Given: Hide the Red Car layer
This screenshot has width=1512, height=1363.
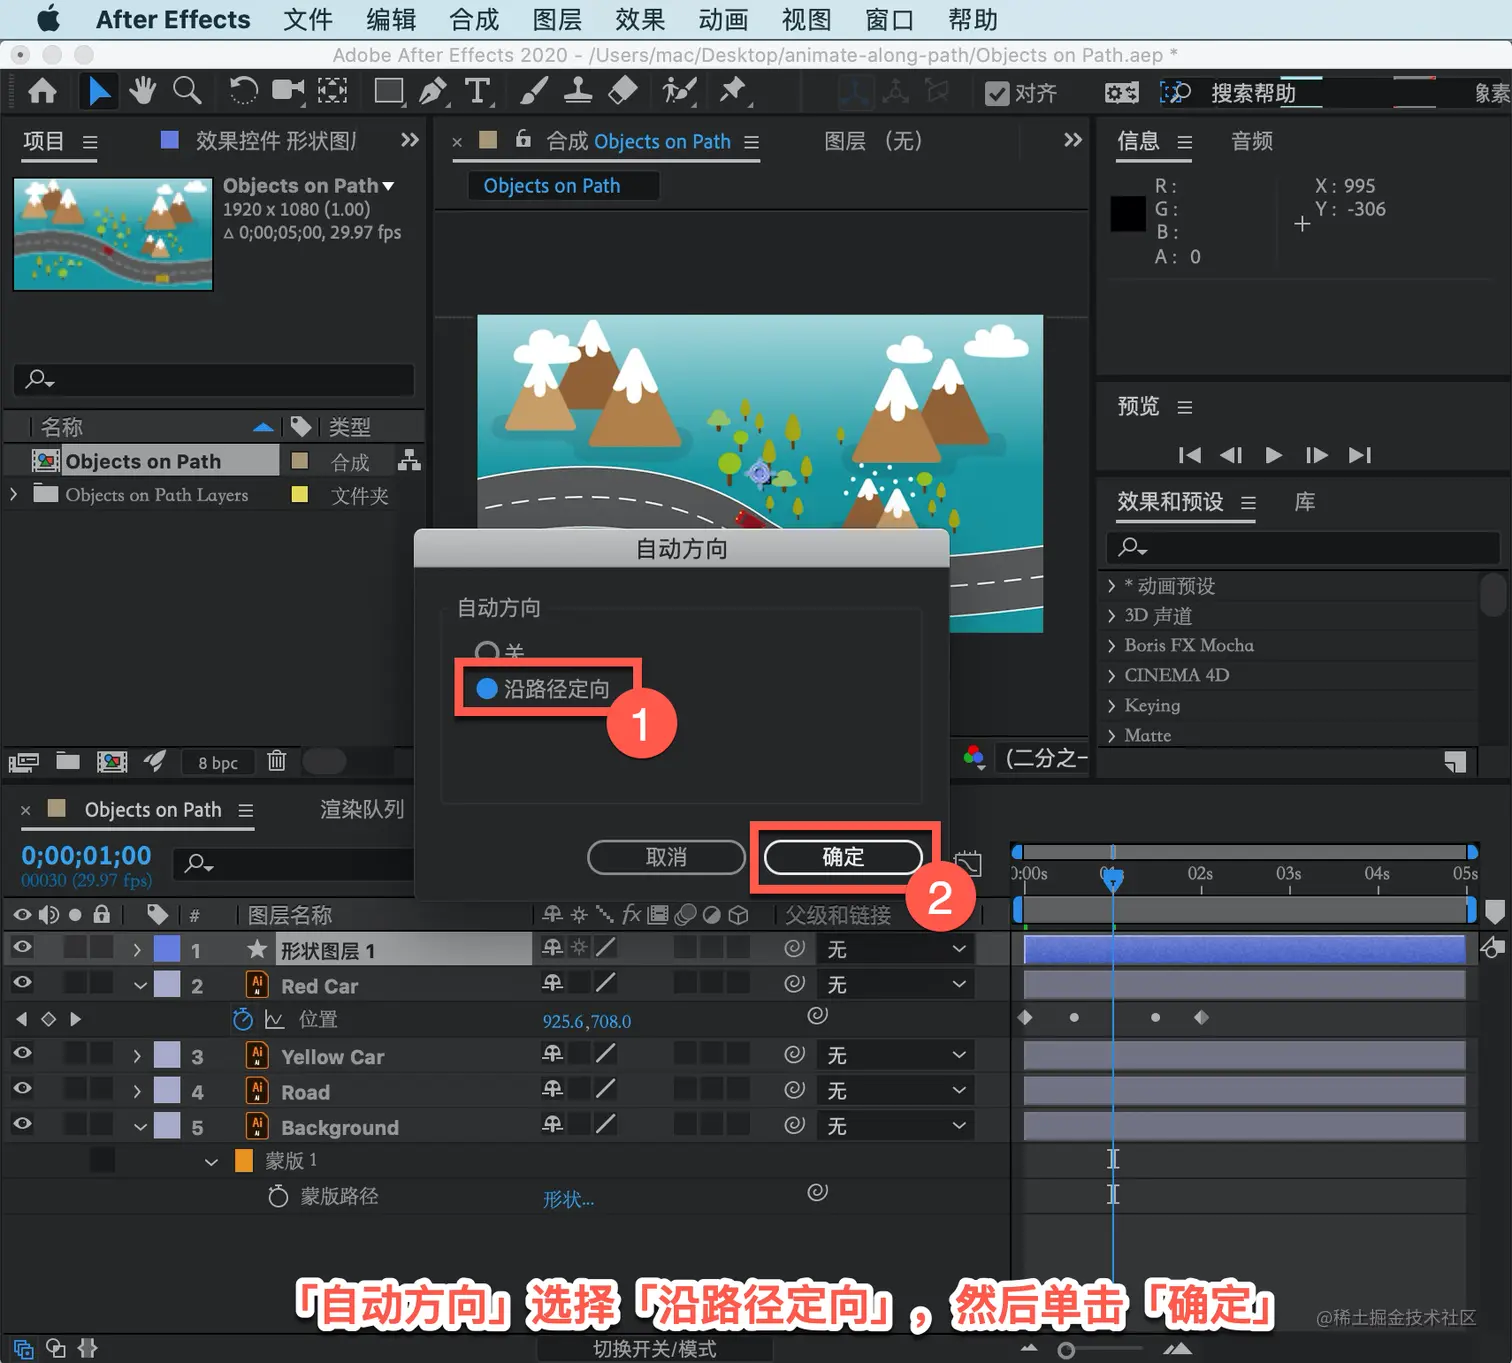Looking at the screenshot, I should [x=22, y=983].
